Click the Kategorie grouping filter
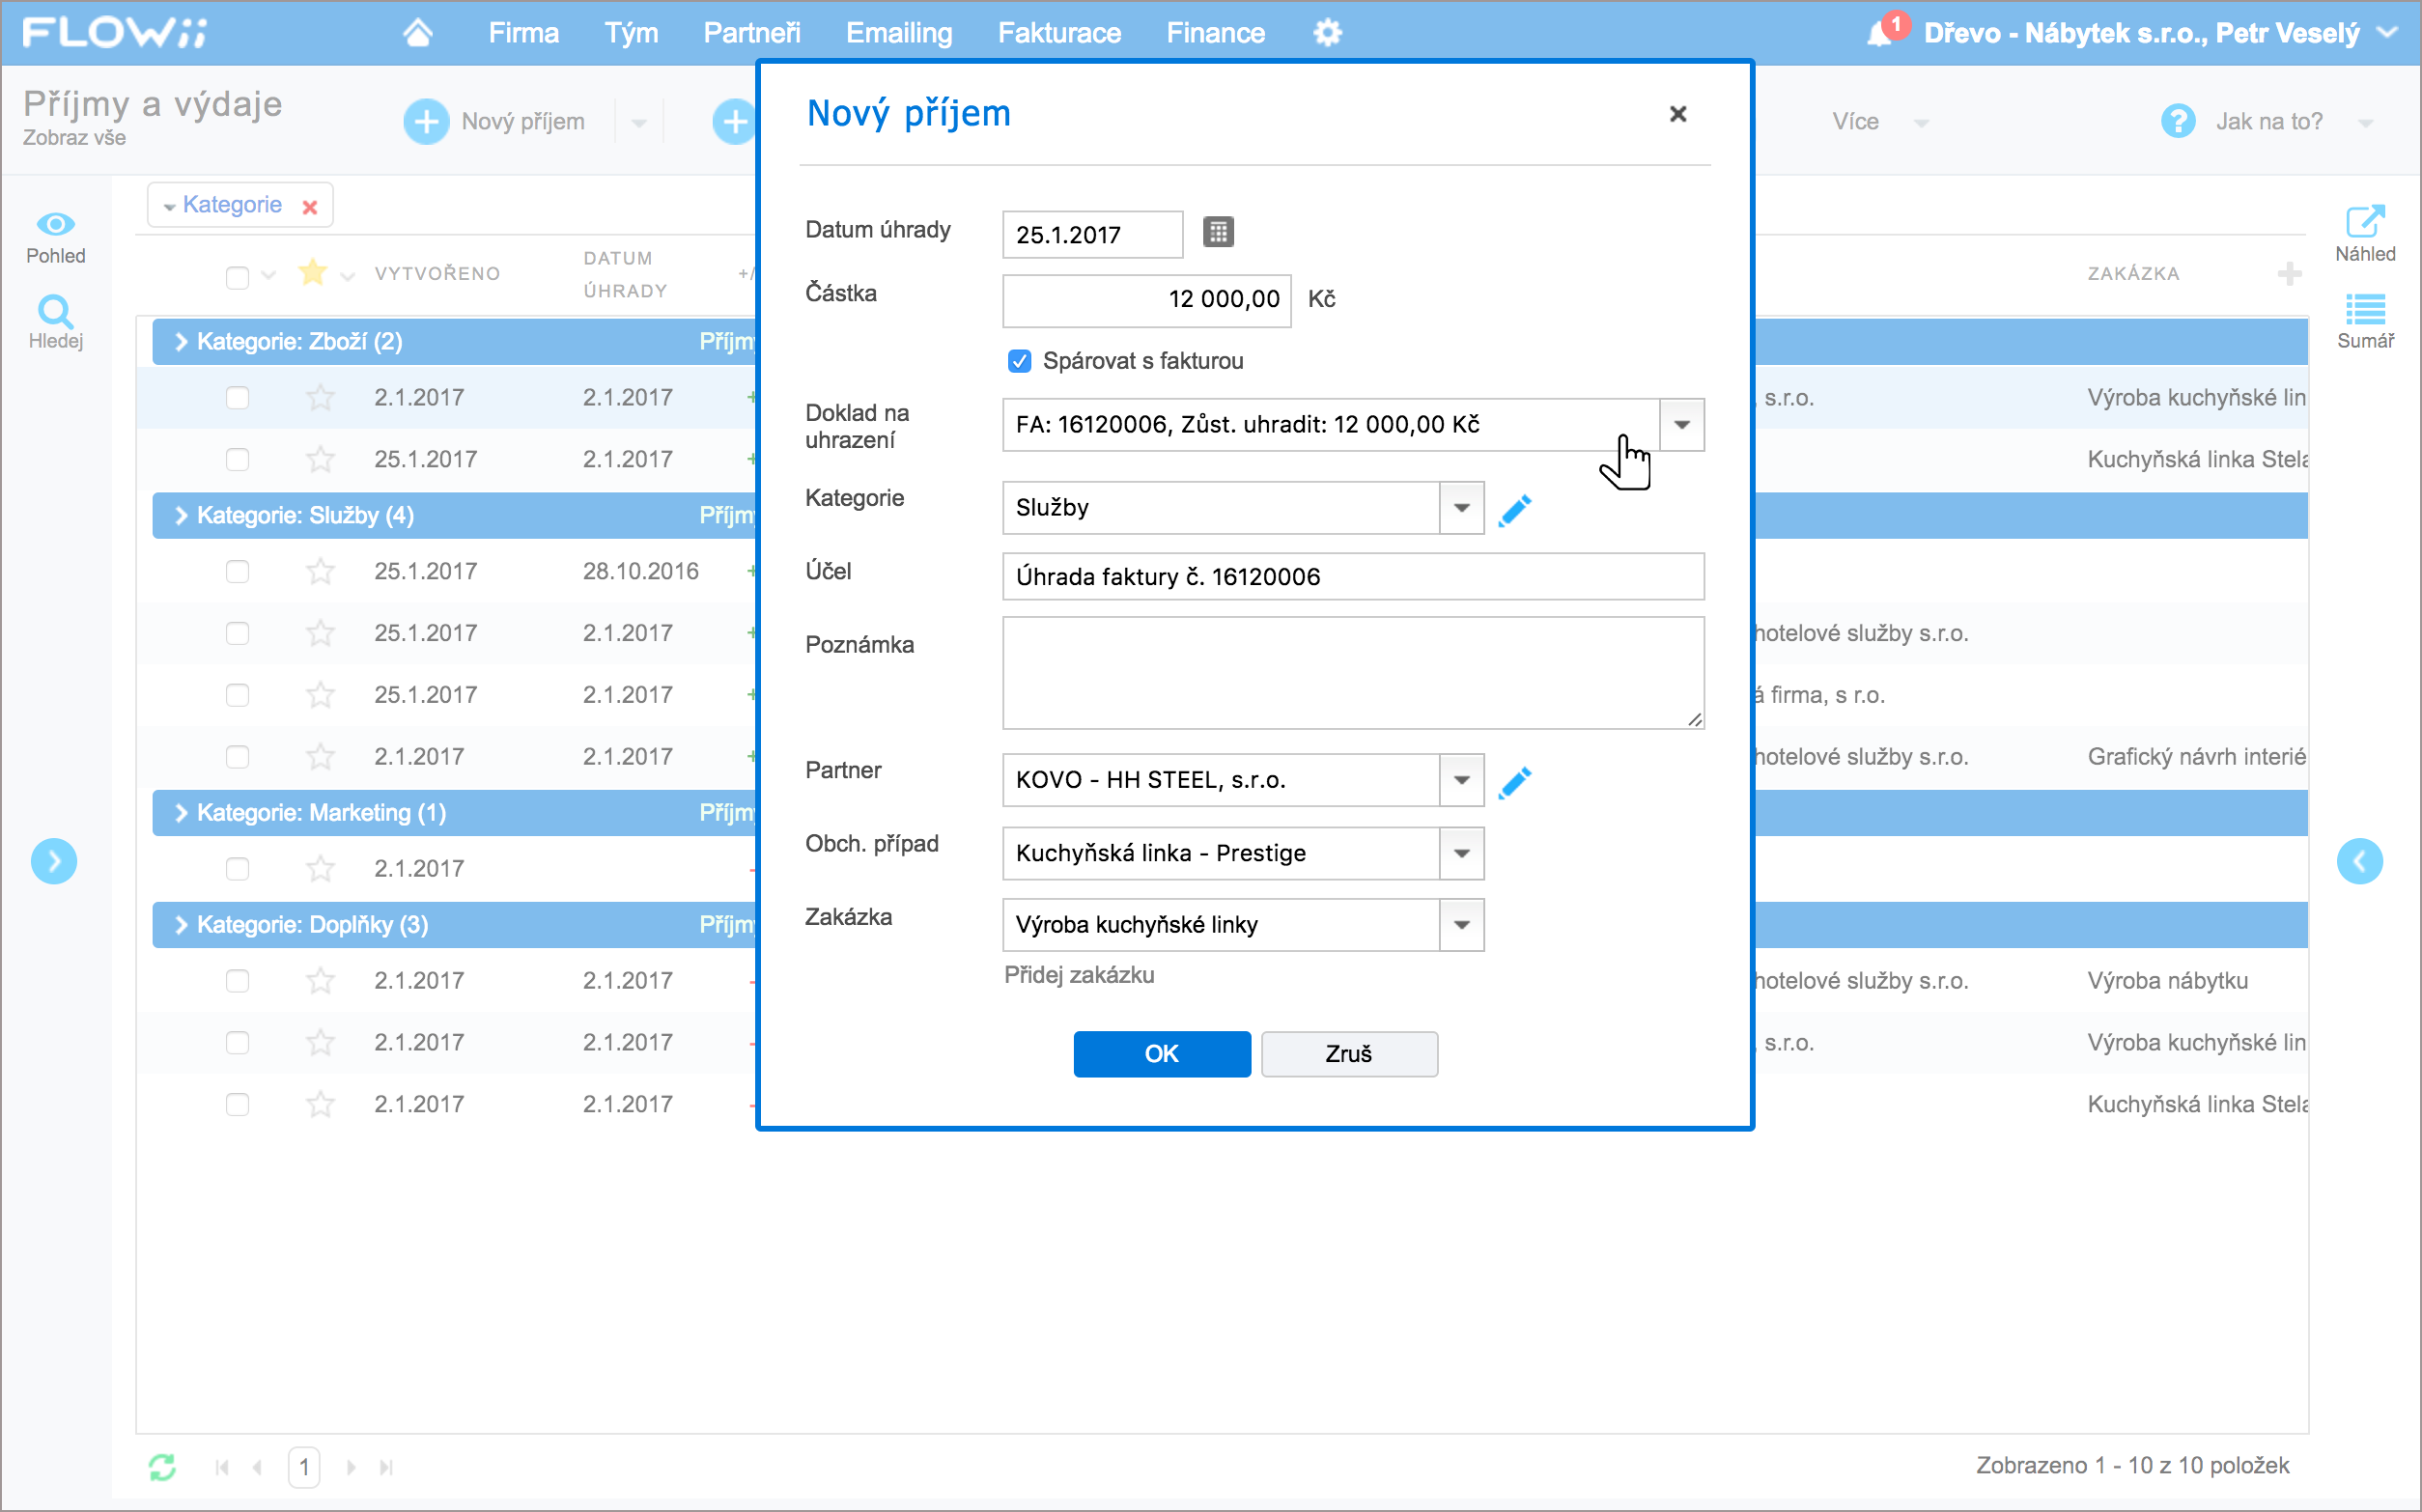This screenshot has height=1512, width=2422. [232, 205]
